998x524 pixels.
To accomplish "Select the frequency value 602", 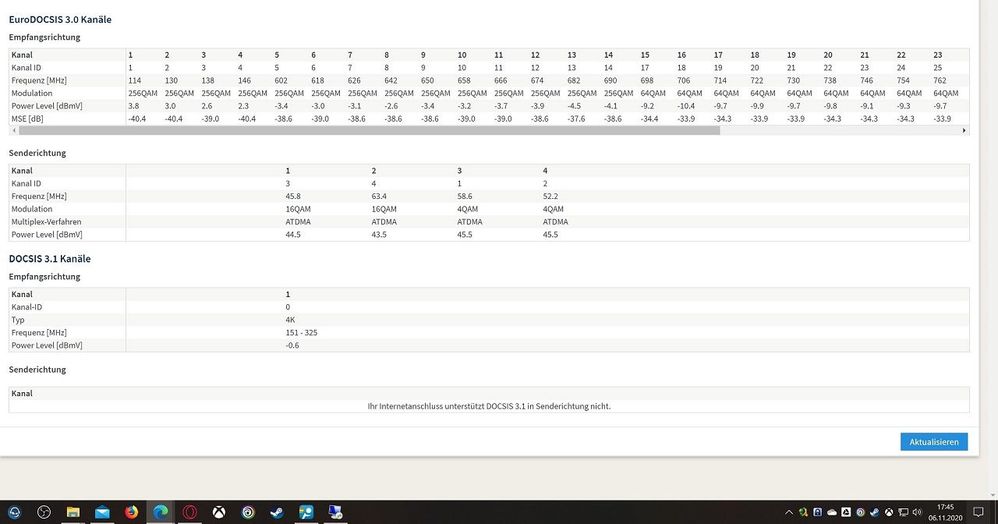I will [x=281, y=80].
